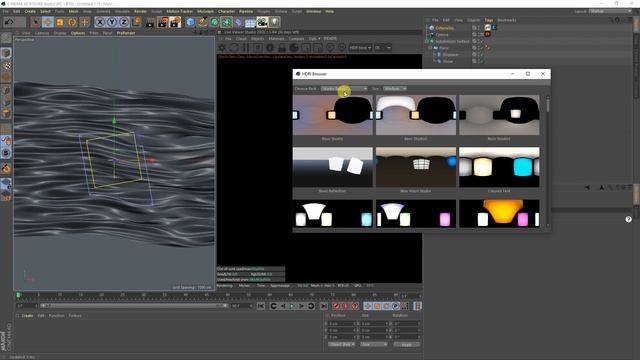This screenshot has width=640, height=360.
Task: Click the Model mode cube icon in sidebar
Action: point(6,53)
